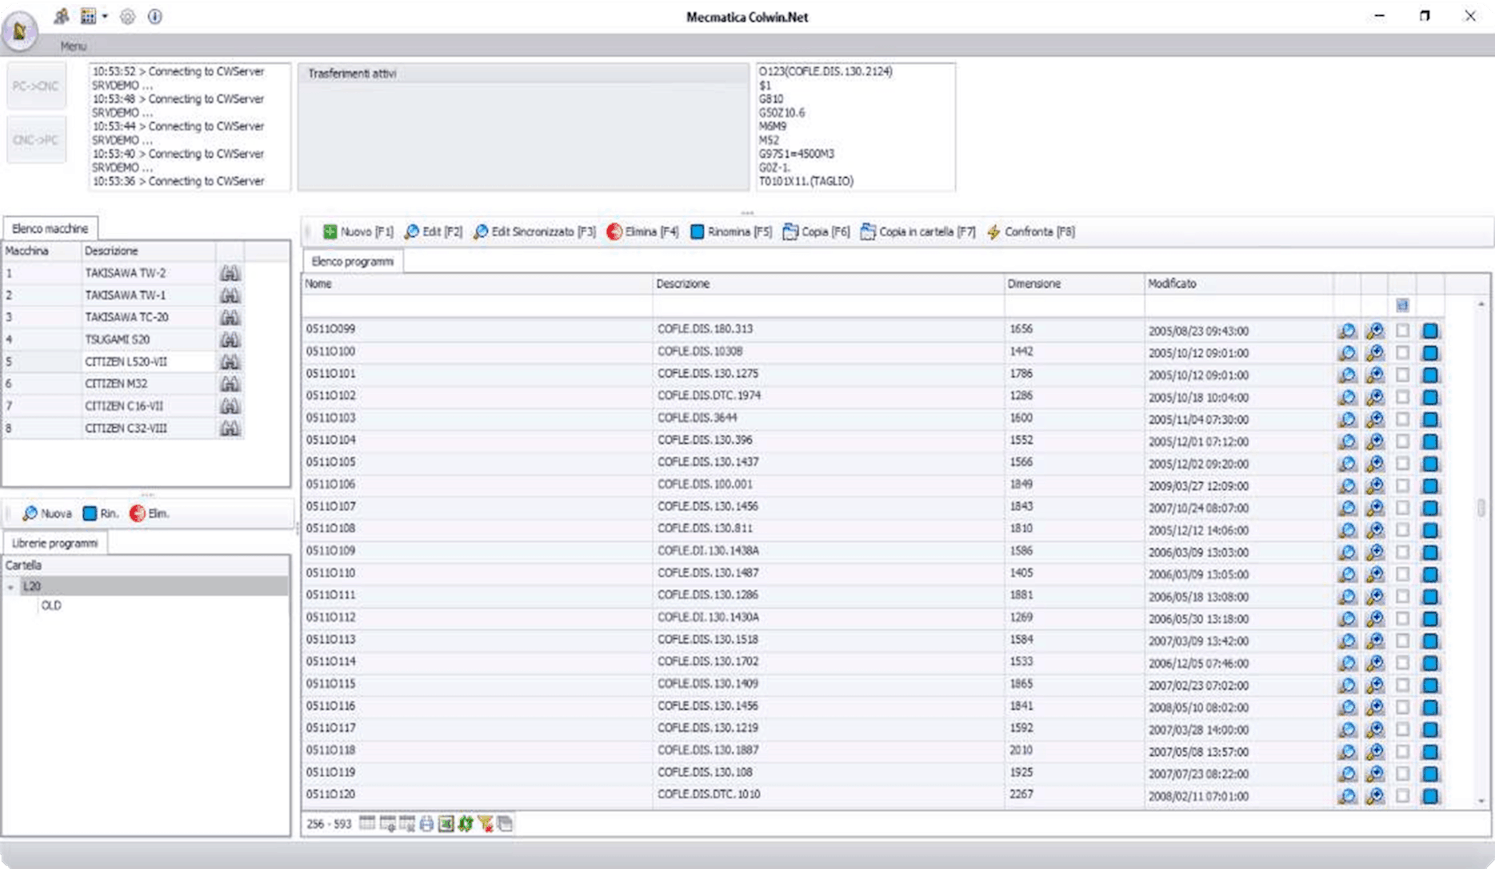Click the magnifier-plus edit icon for 0511O106

coord(1375,485)
